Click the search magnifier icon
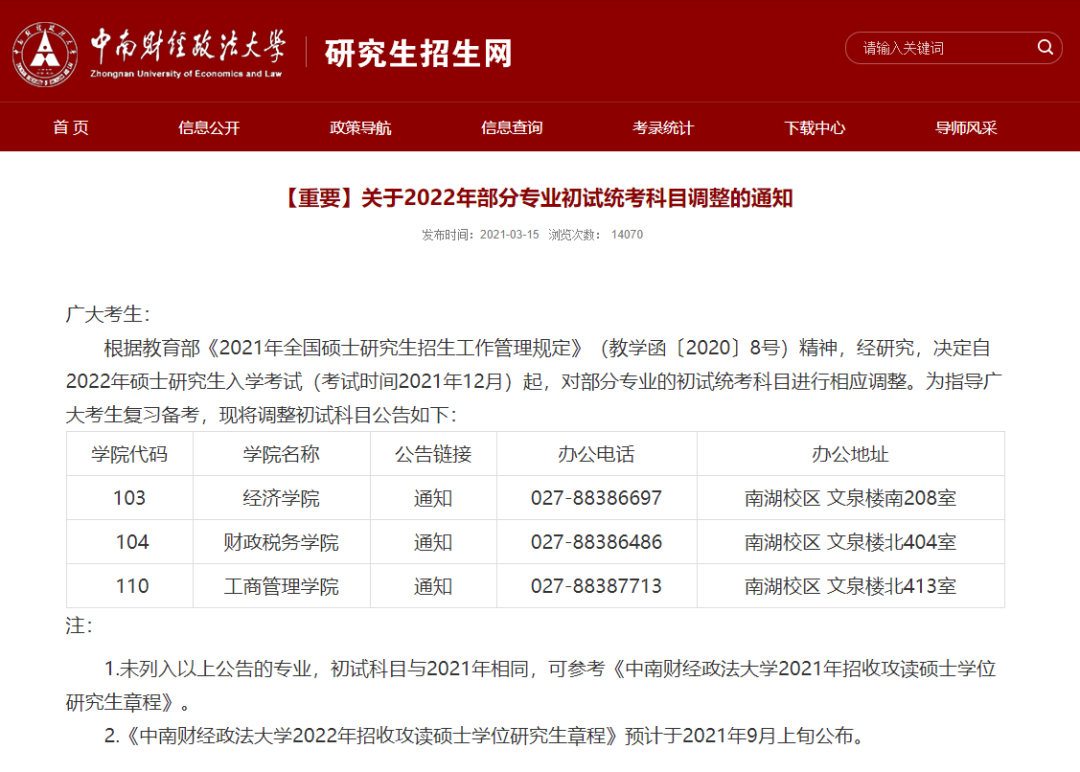The height and width of the screenshot is (772, 1080). (1045, 47)
